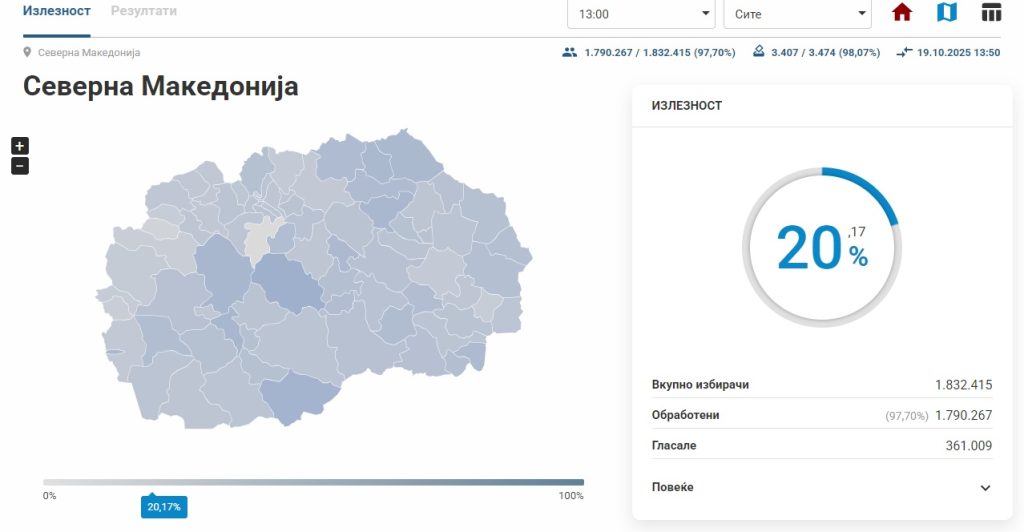Click the 20% turnout donut chart
This screenshot has width=1024, height=532.
(821, 246)
